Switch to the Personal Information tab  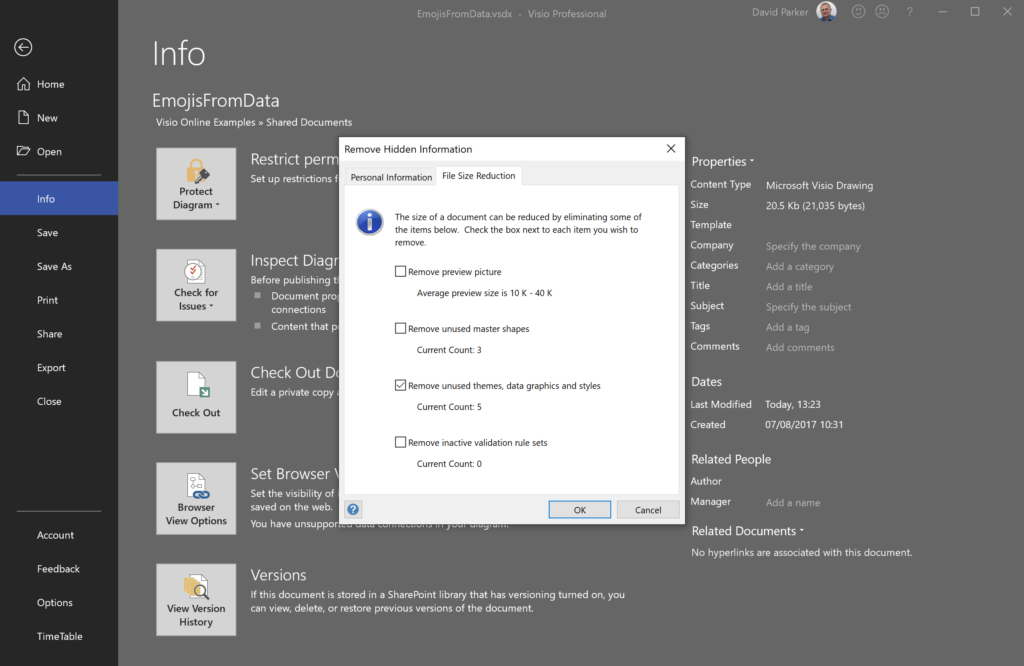click(x=390, y=176)
